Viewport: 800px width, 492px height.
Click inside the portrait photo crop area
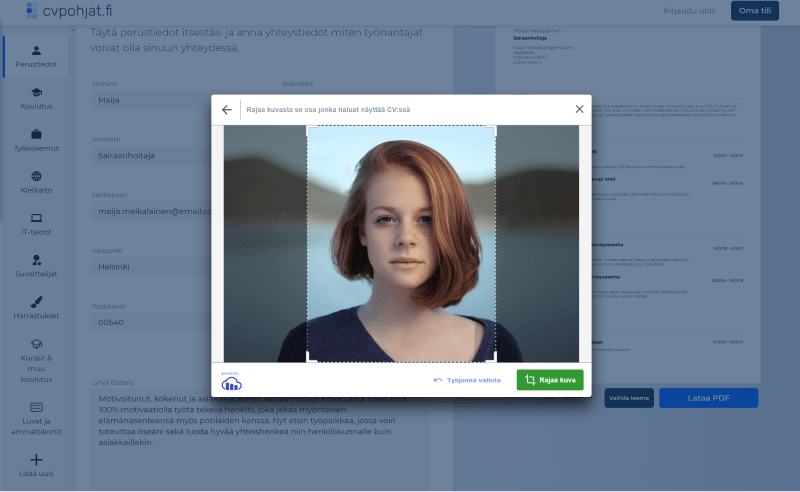401,244
